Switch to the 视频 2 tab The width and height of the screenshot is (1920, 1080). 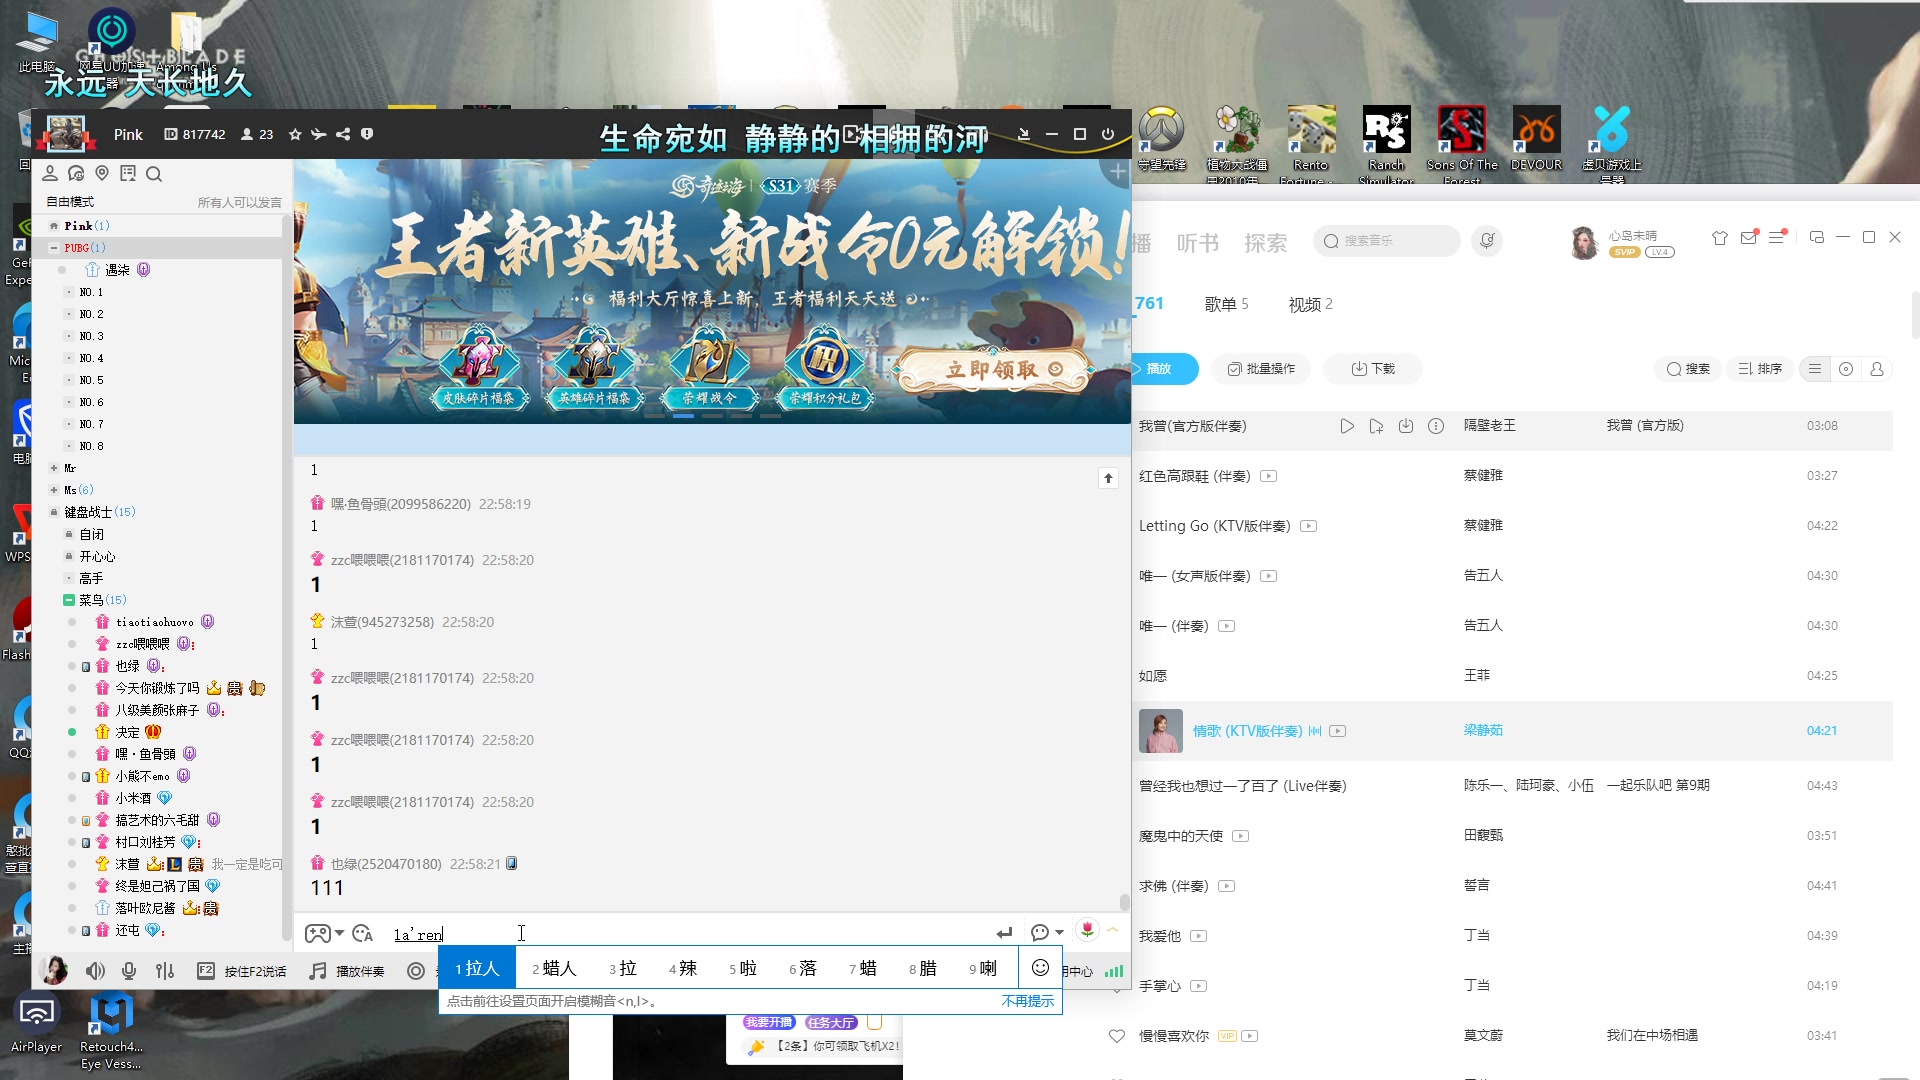tap(1311, 304)
